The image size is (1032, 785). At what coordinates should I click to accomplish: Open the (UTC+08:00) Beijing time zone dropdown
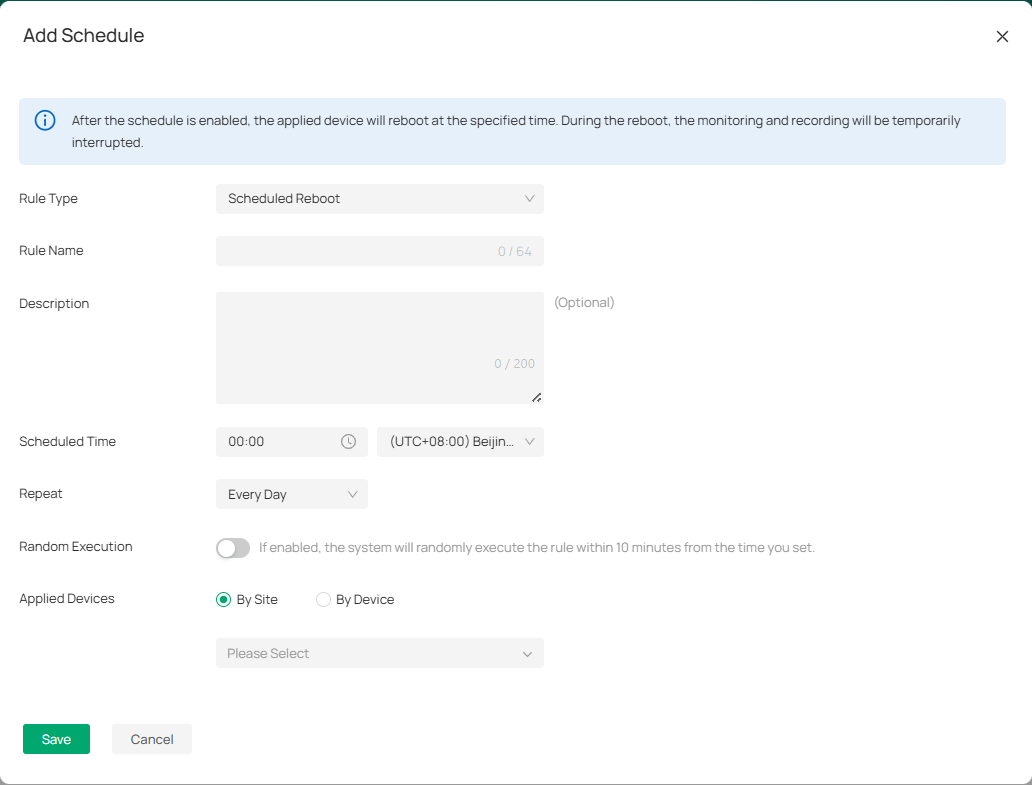pos(452,442)
